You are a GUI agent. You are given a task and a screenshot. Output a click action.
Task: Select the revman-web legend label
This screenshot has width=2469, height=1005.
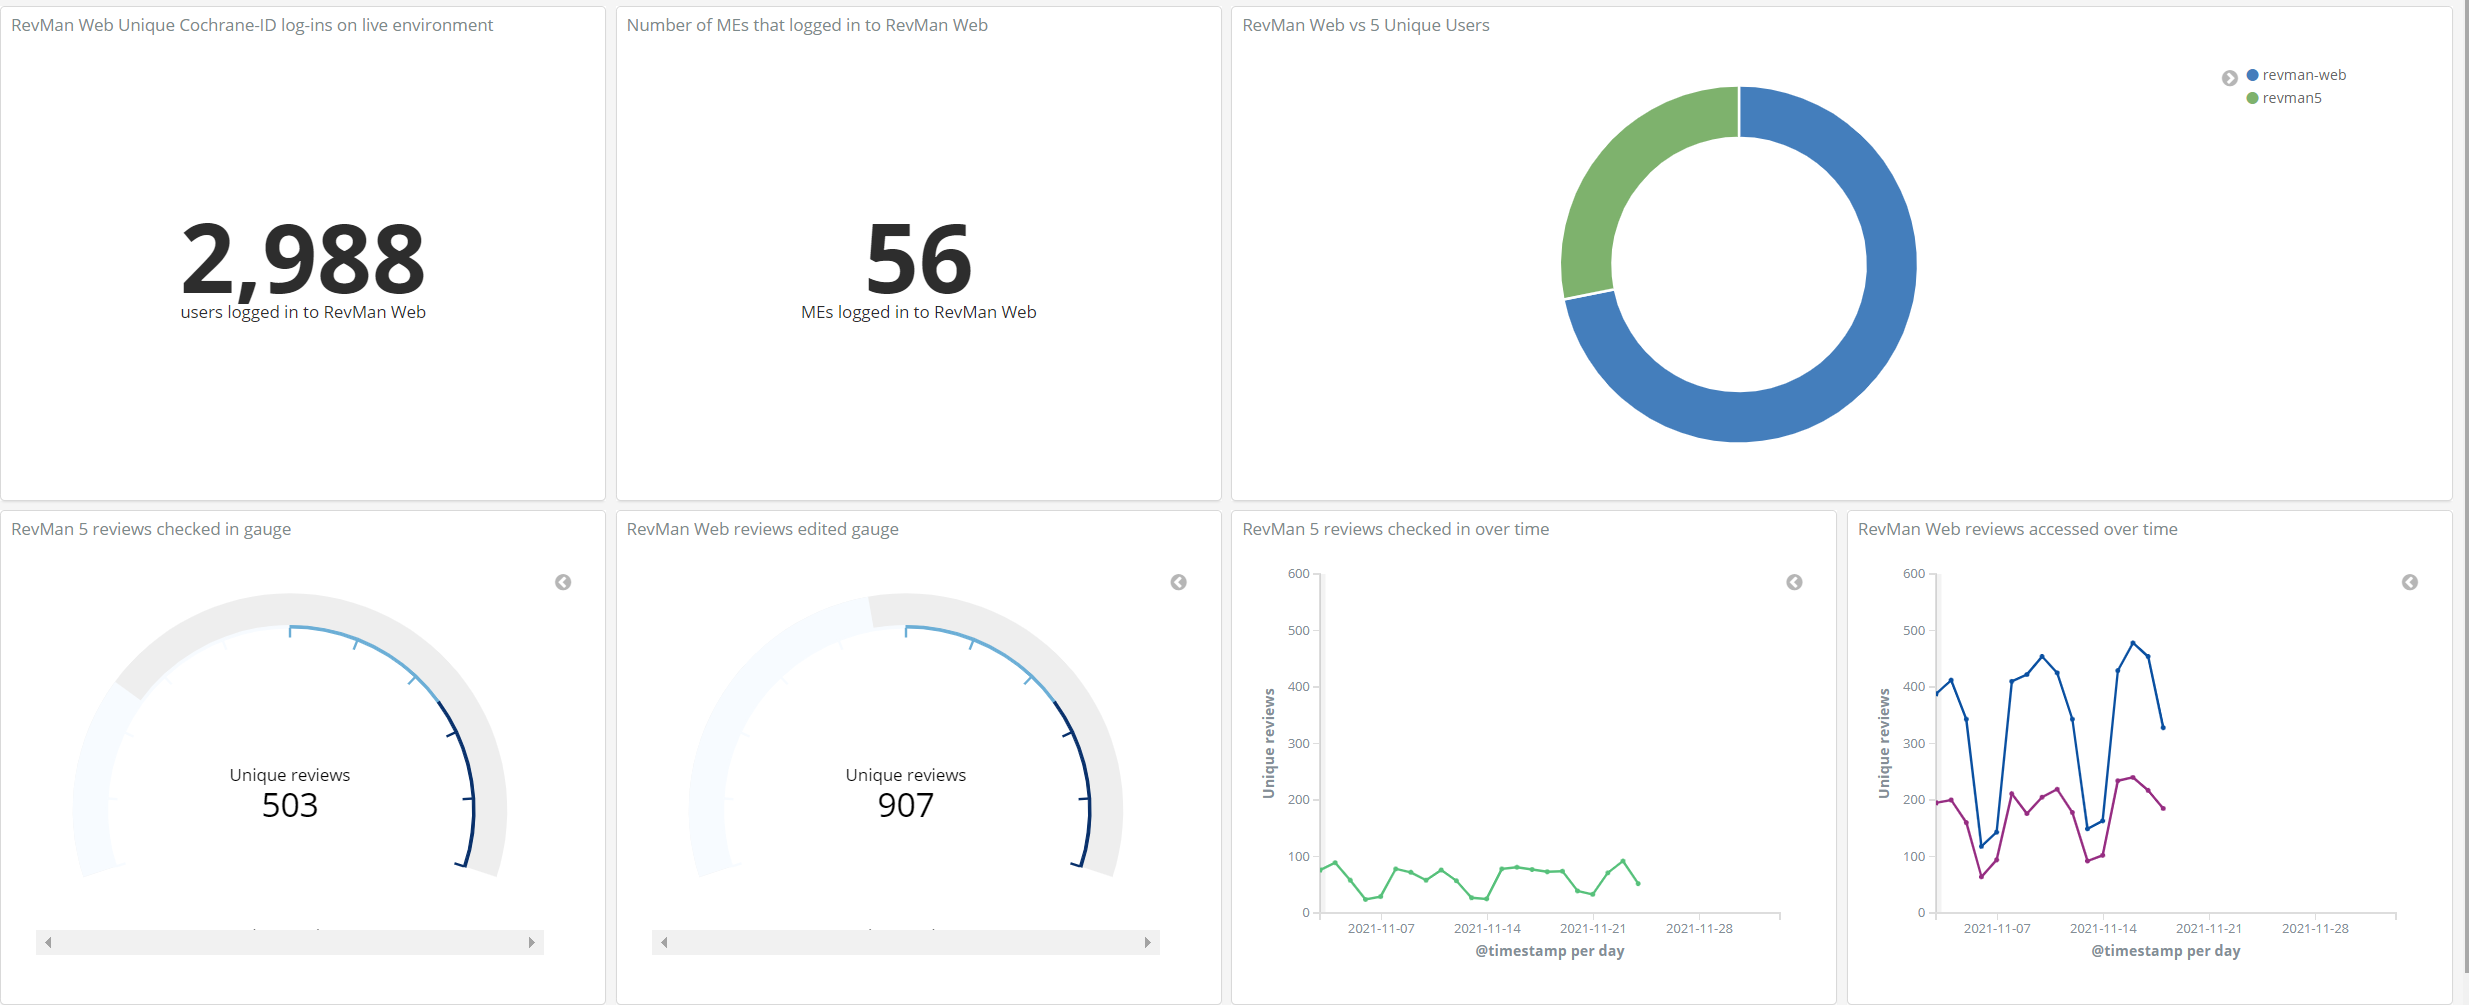coord(2303,75)
